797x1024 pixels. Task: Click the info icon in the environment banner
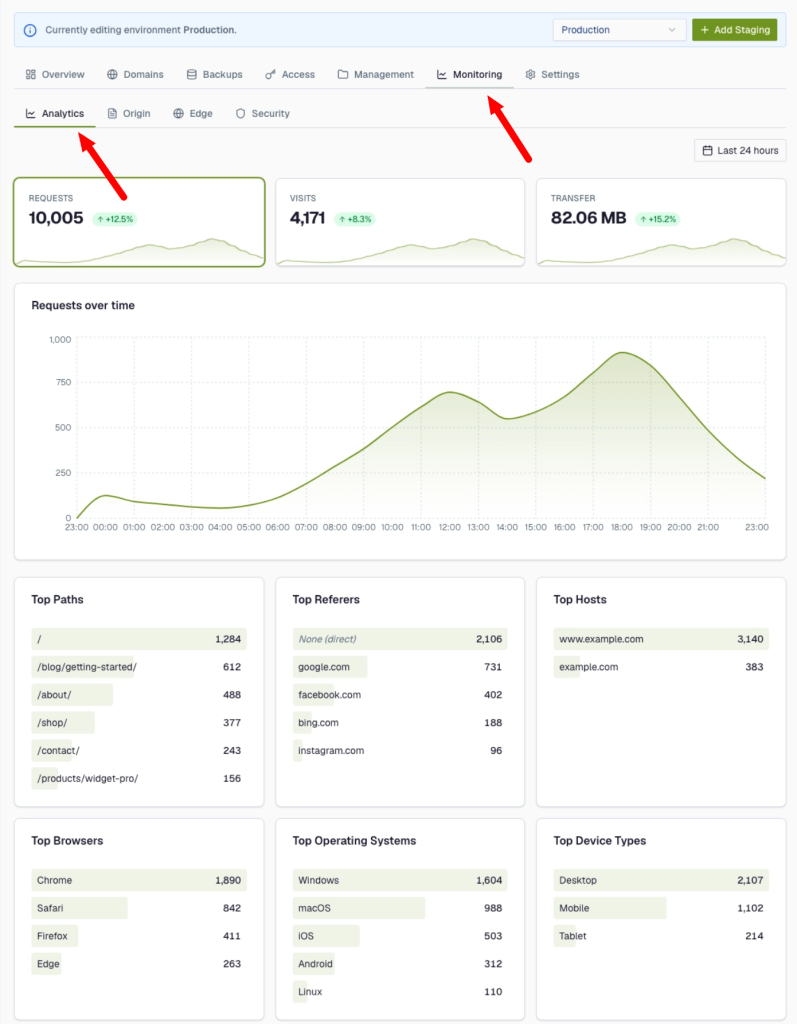click(30, 30)
